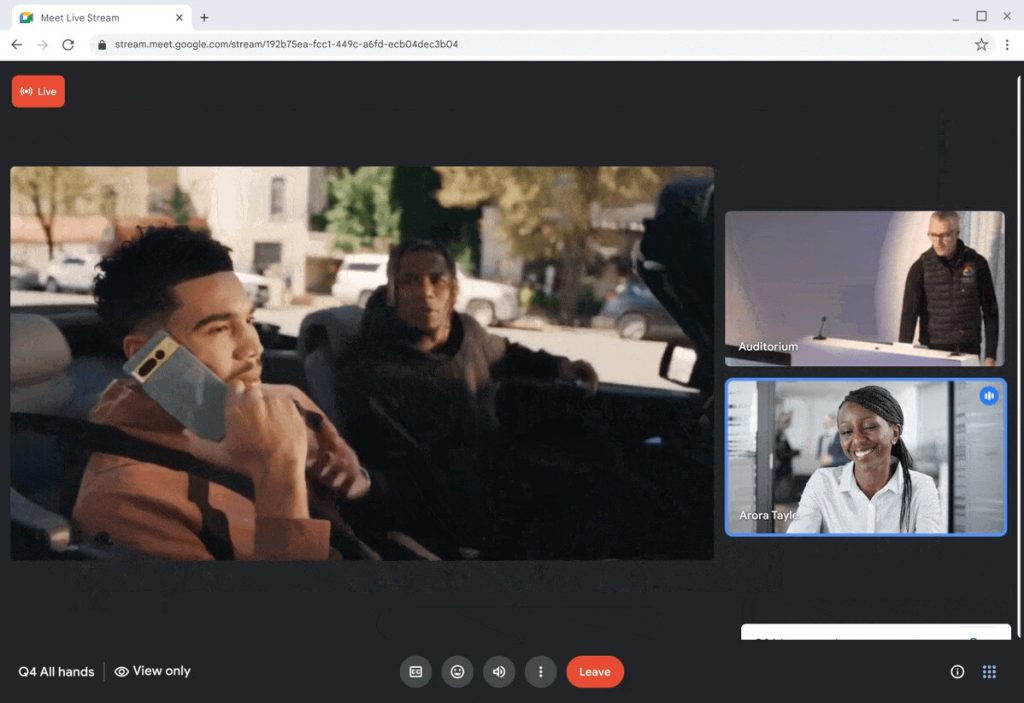
Task: Select the Auditorium participant tile
Action: pyautogui.click(x=864, y=288)
